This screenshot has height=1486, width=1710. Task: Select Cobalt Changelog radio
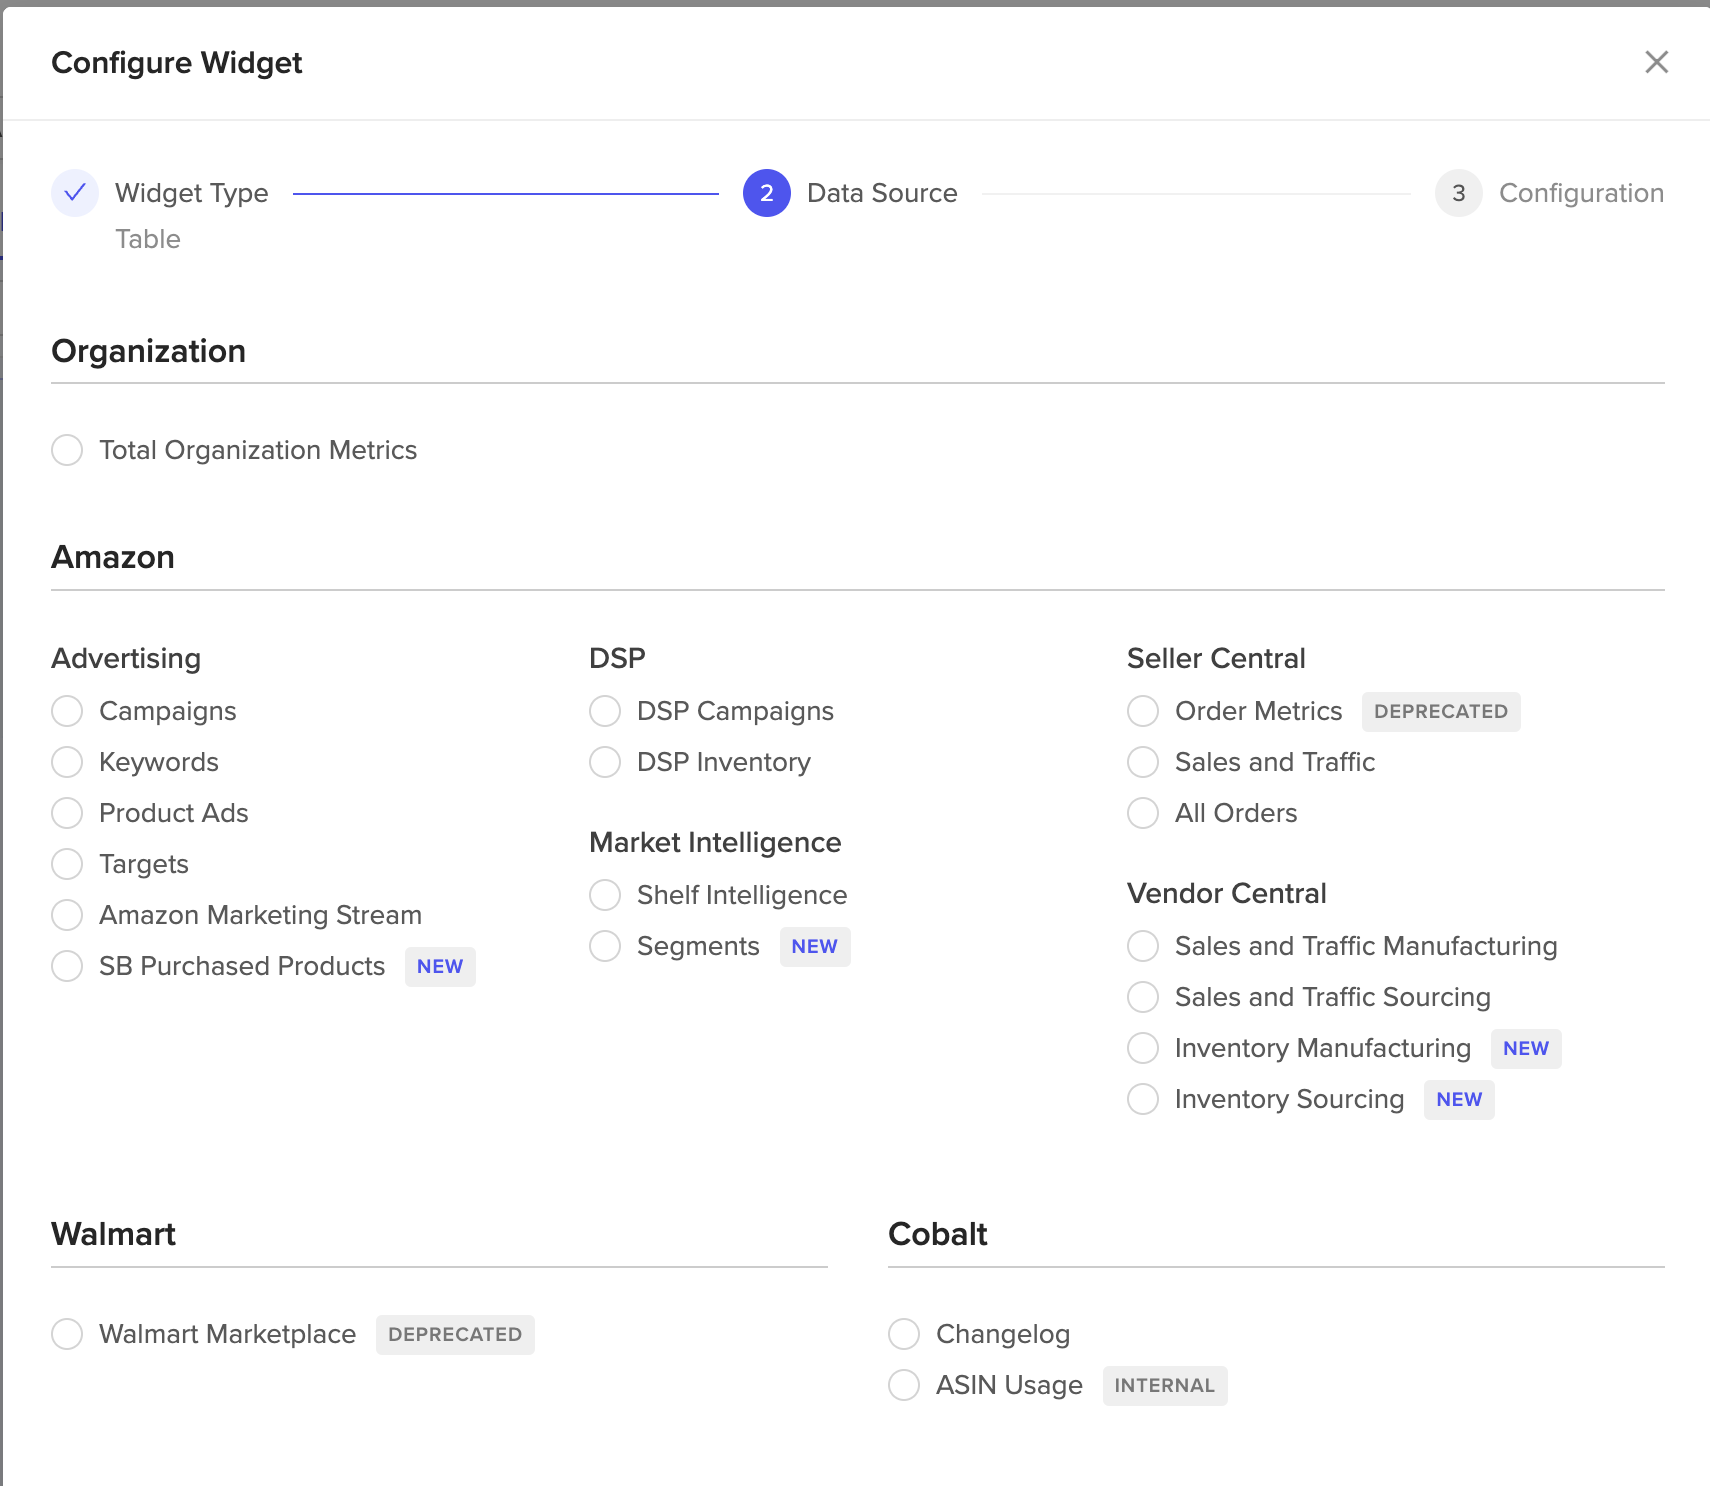point(904,1334)
